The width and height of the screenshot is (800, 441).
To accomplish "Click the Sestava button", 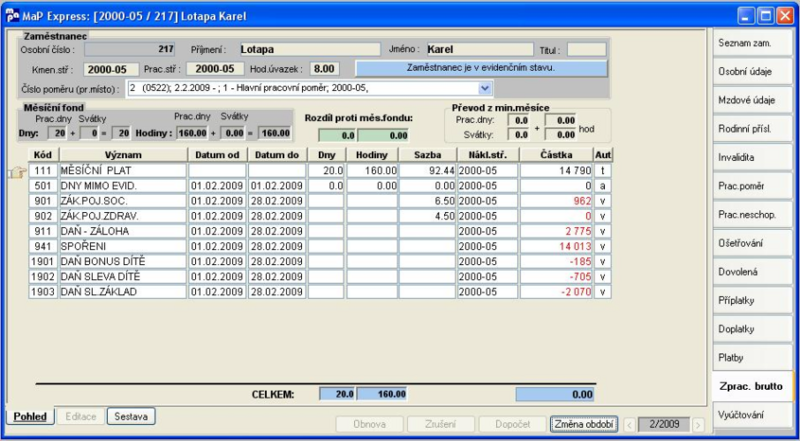I will [x=131, y=416].
